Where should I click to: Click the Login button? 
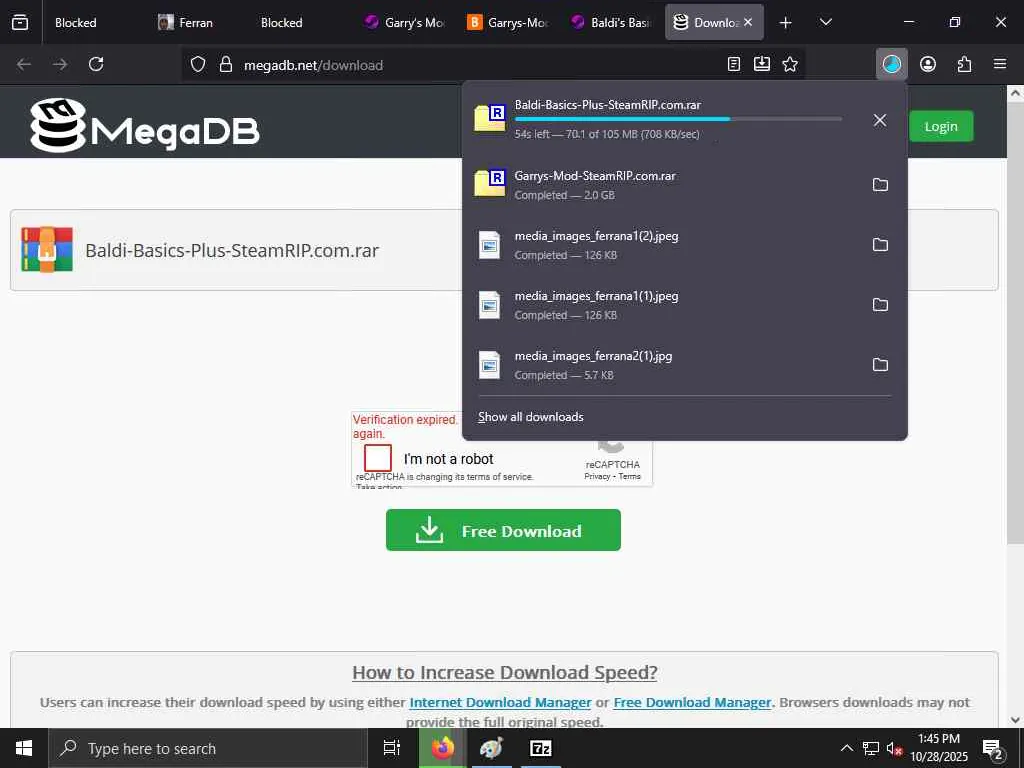click(x=940, y=127)
